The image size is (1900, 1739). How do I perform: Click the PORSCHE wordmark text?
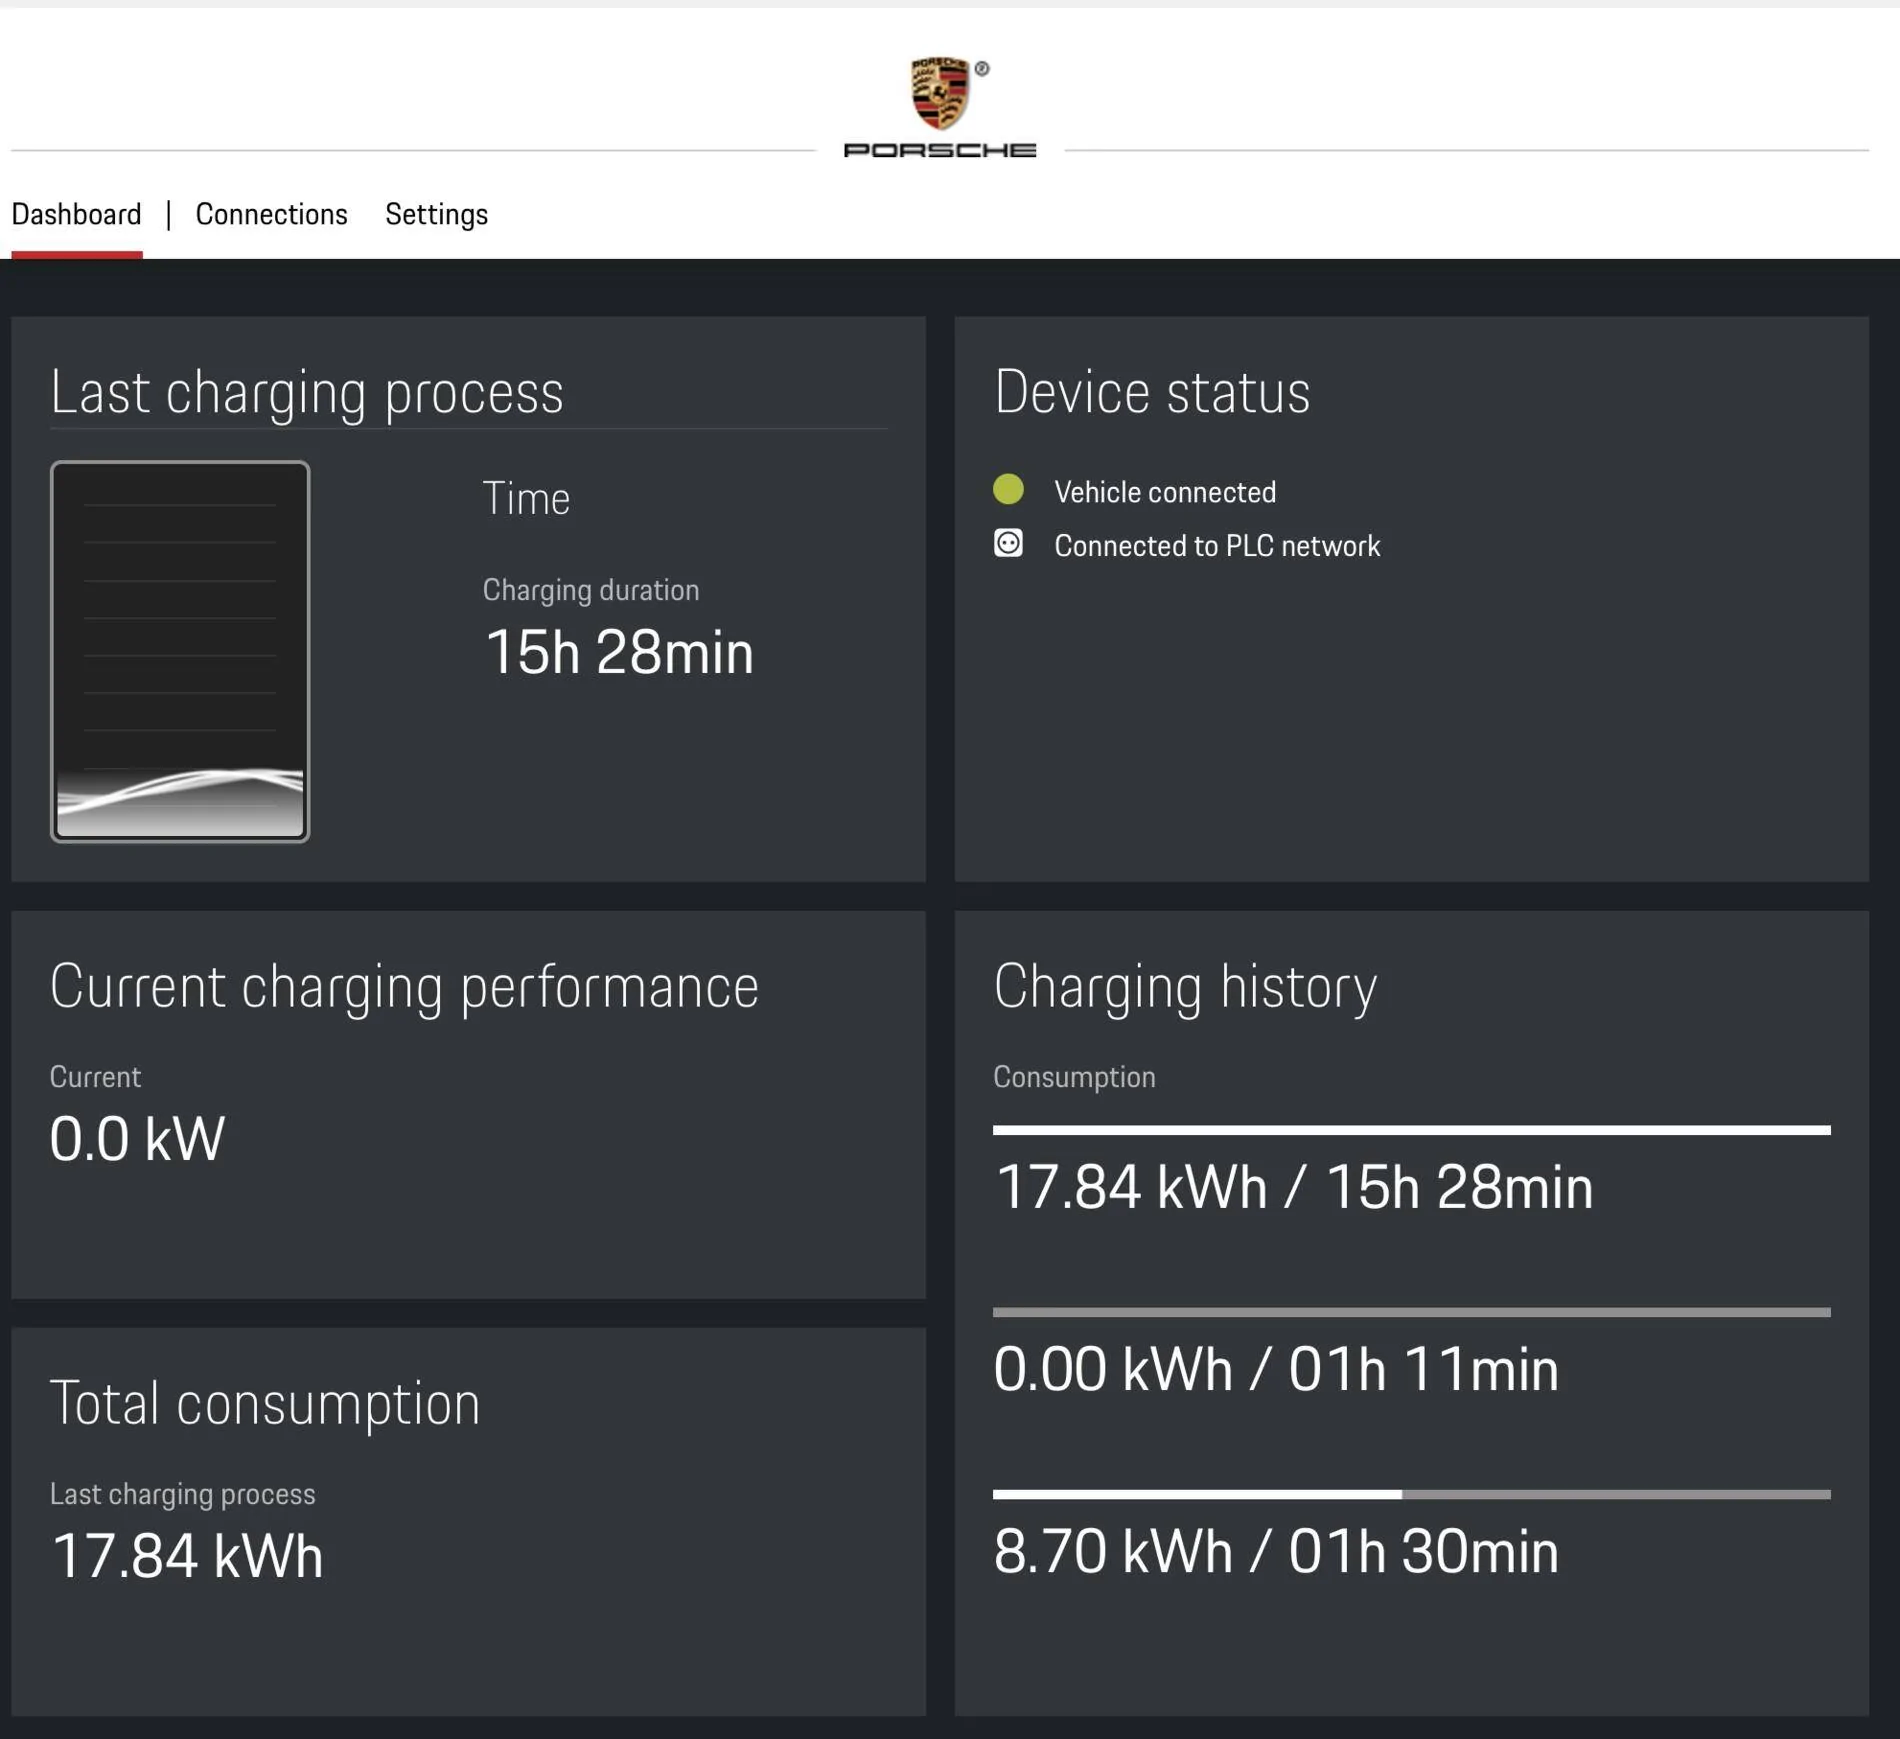(940, 150)
